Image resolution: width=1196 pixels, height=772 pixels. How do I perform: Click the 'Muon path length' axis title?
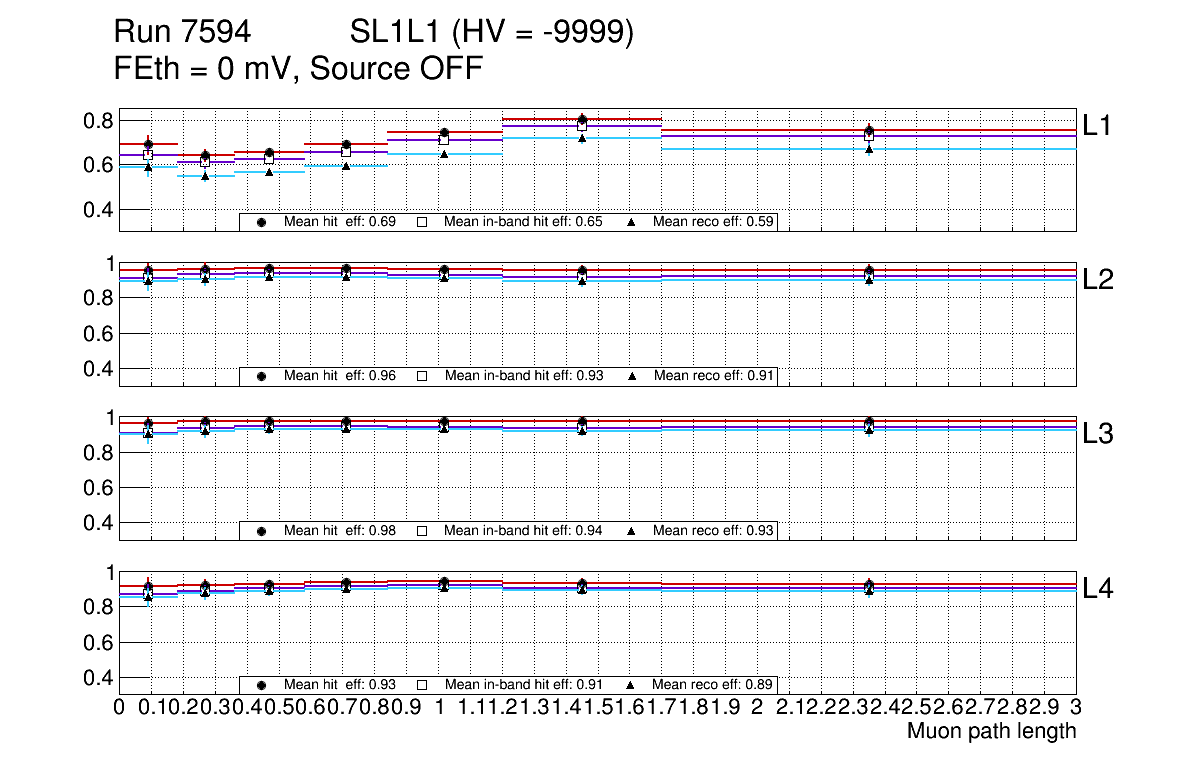(x=991, y=731)
